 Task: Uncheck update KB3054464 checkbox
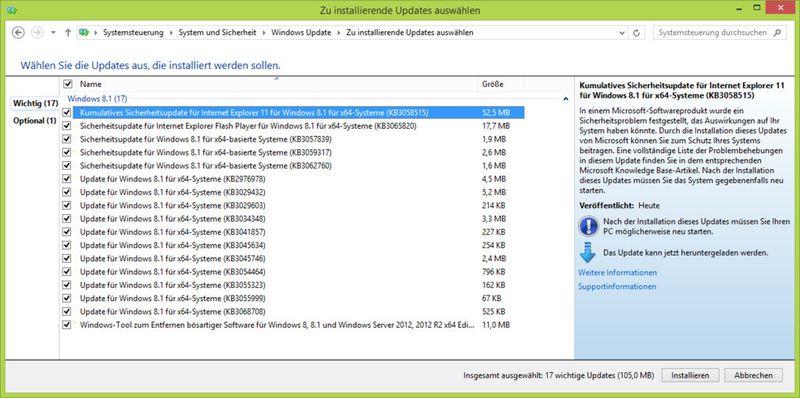[x=67, y=271]
